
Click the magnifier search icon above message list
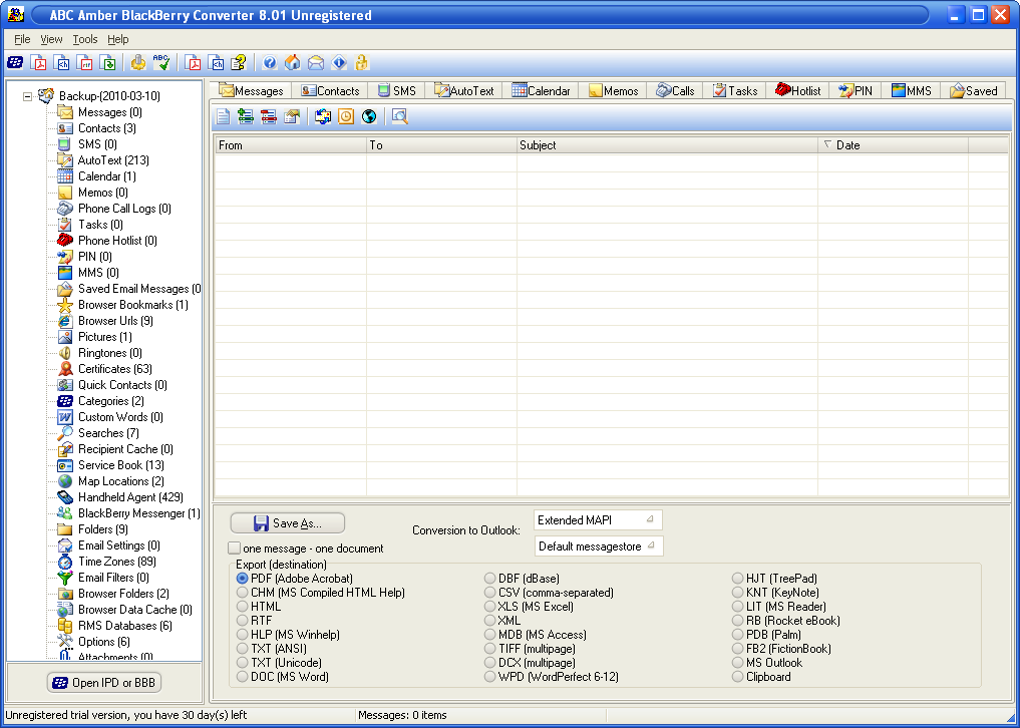[x=399, y=117]
